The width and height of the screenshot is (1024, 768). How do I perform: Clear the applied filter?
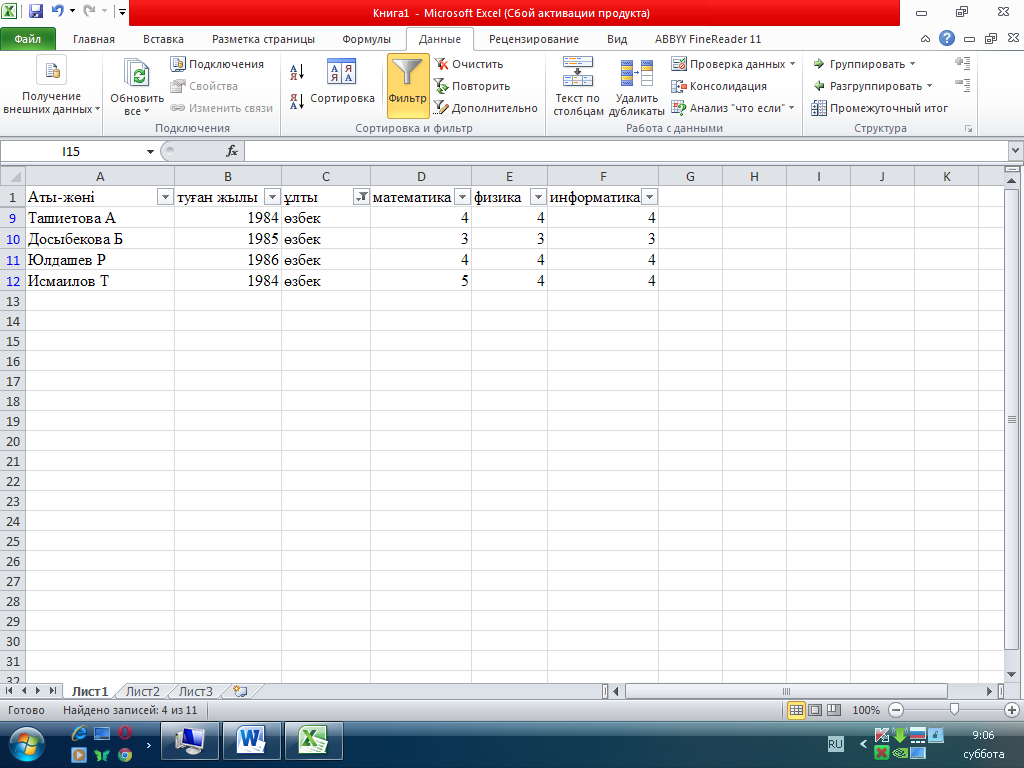click(469, 64)
